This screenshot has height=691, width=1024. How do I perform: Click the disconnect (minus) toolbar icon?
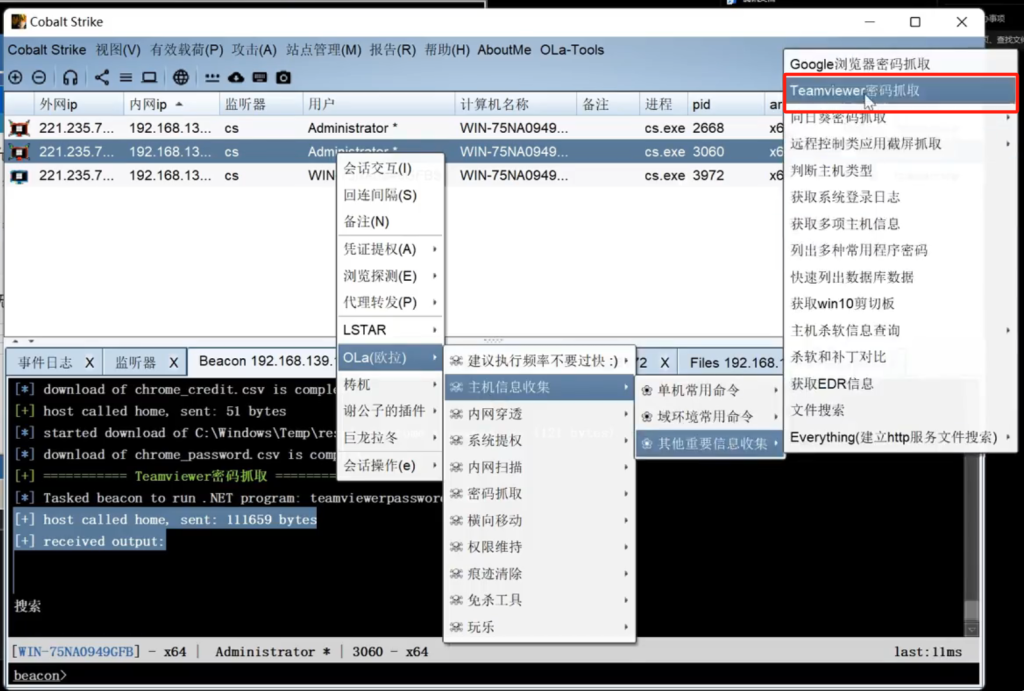click(39, 78)
